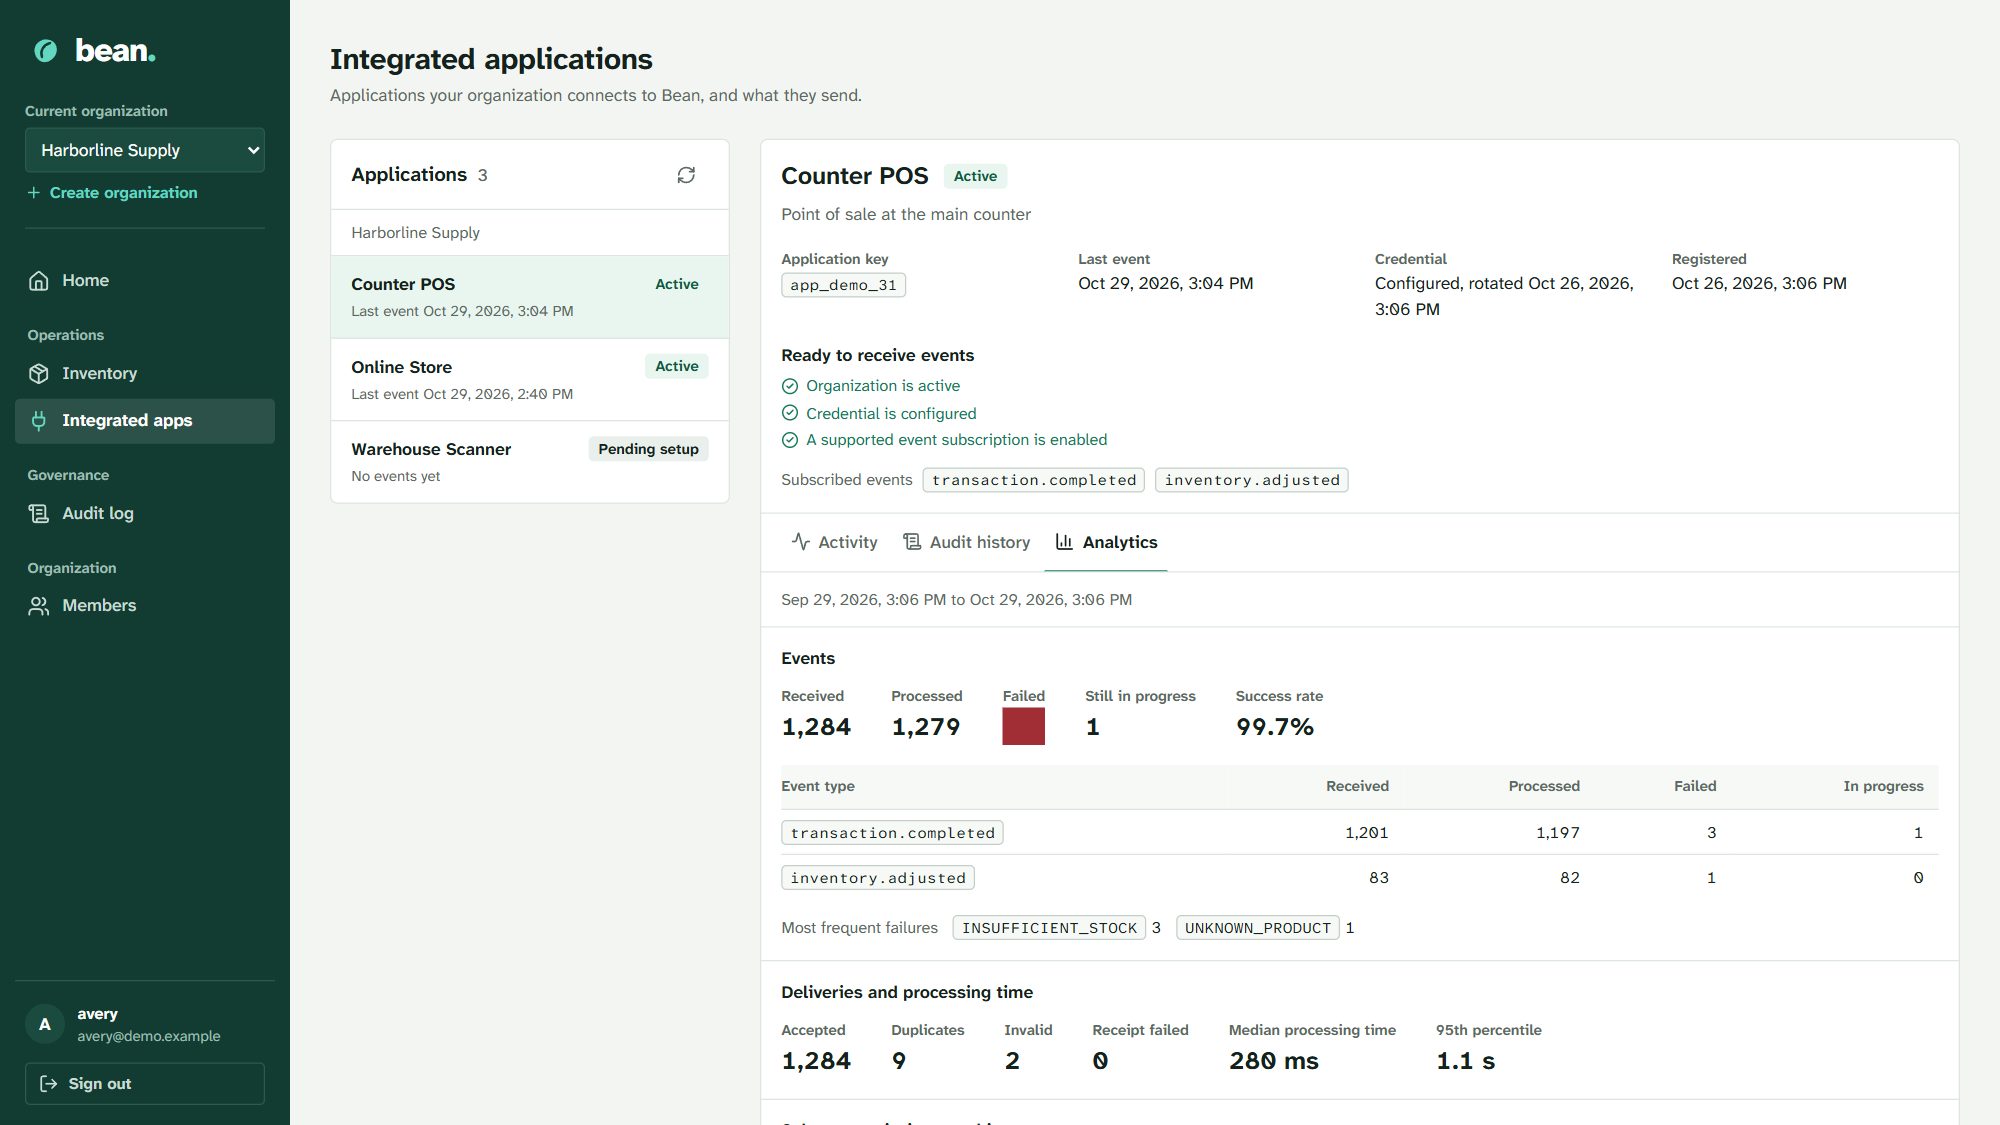Click the Integrated apps plug icon

click(x=39, y=421)
